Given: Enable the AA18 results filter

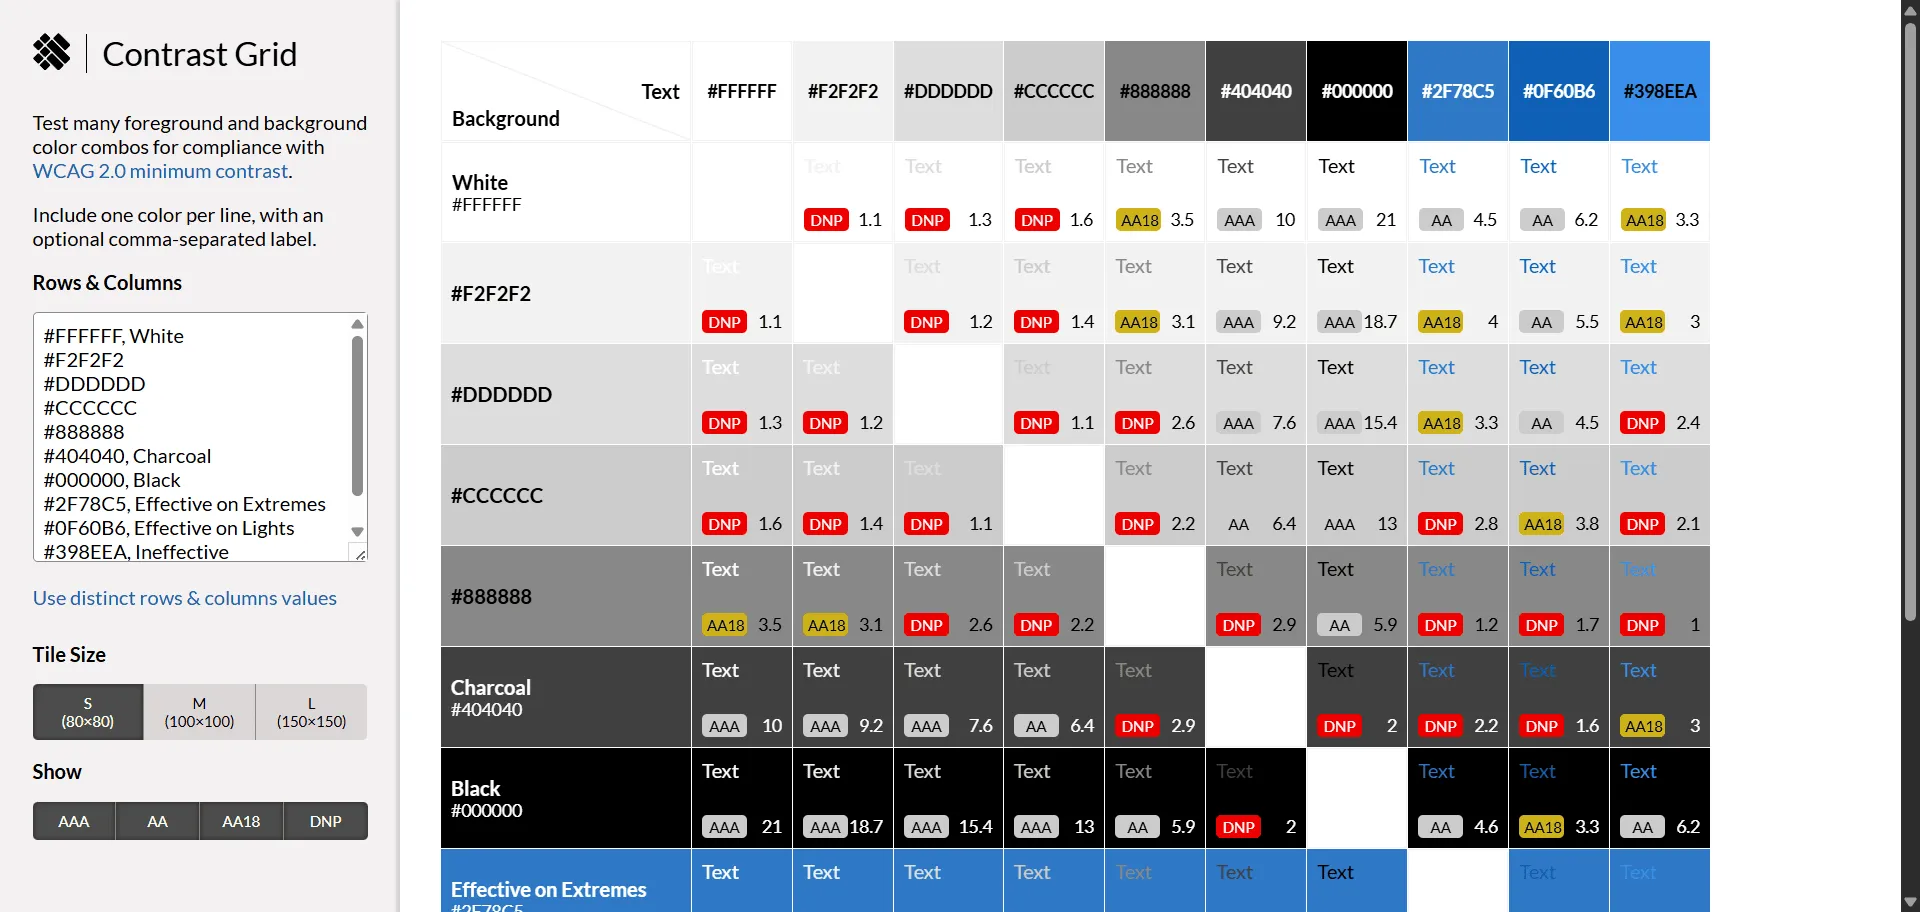Looking at the screenshot, I should coord(240,820).
